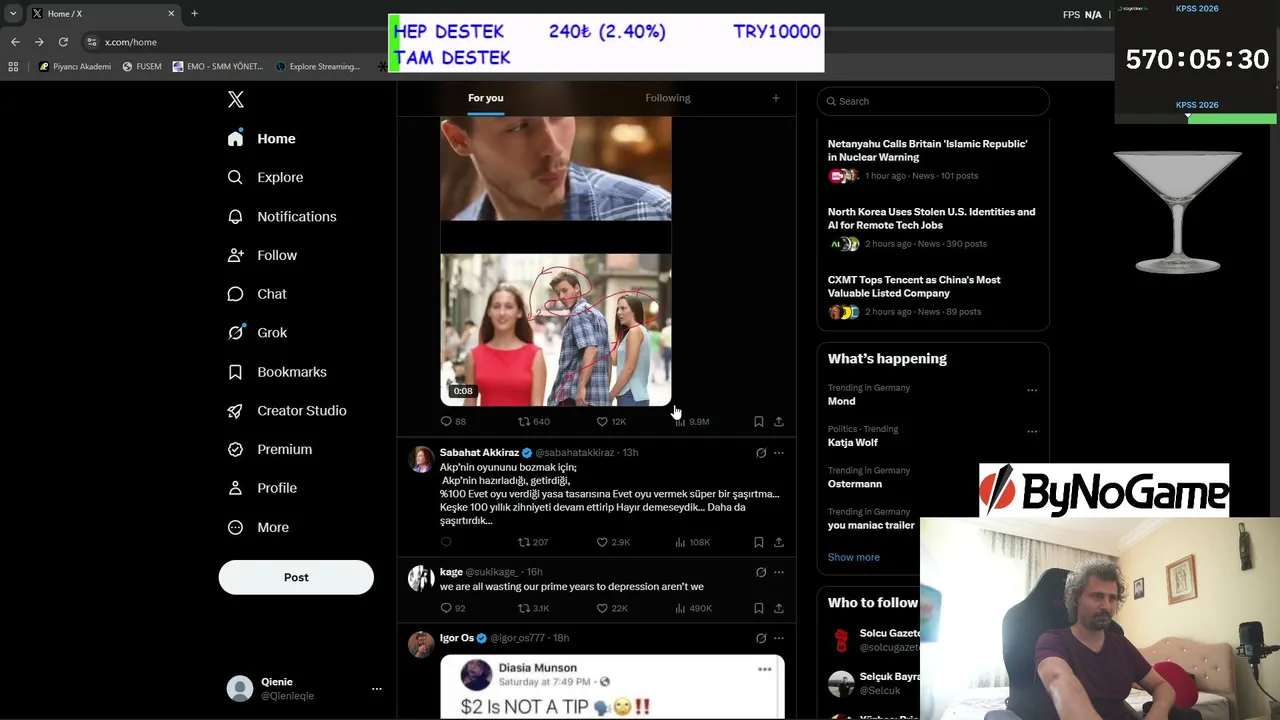This screenshot has height=720, width=1280.
Task: Ask Grok about Igor Os's post
Action: (761, 638)
